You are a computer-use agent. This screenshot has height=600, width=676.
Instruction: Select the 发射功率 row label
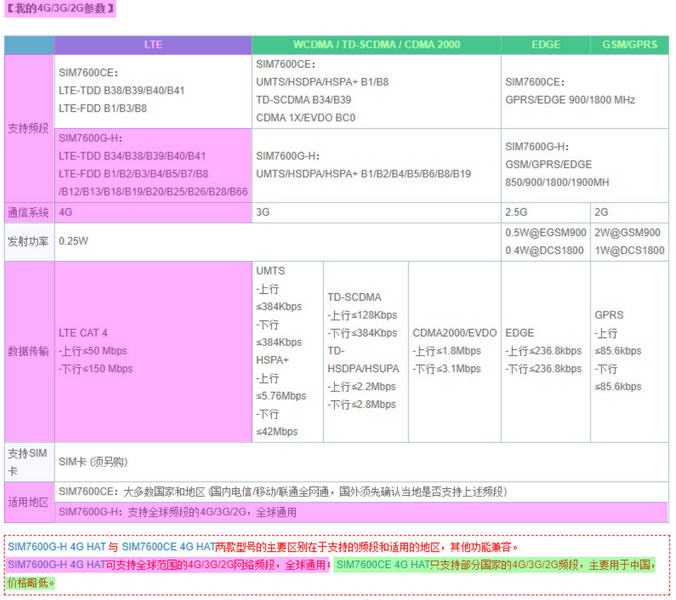point(28,242)
